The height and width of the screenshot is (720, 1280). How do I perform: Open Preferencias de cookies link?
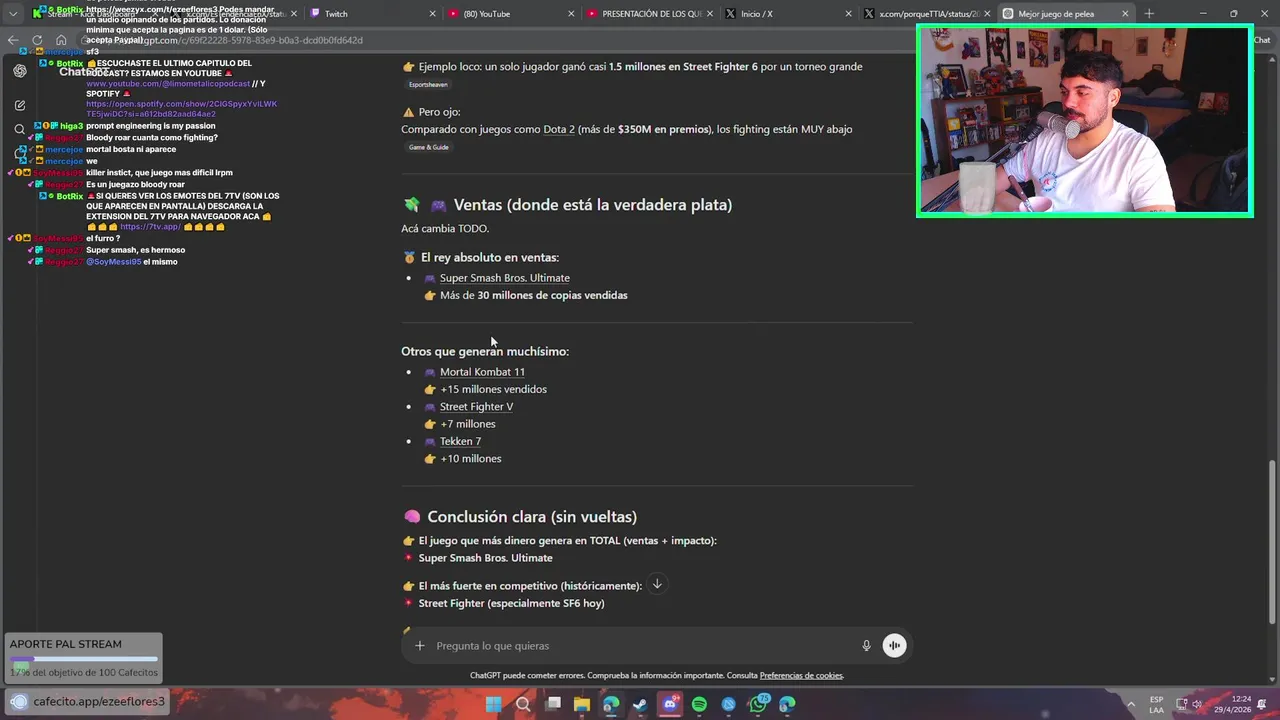point(801,676)
